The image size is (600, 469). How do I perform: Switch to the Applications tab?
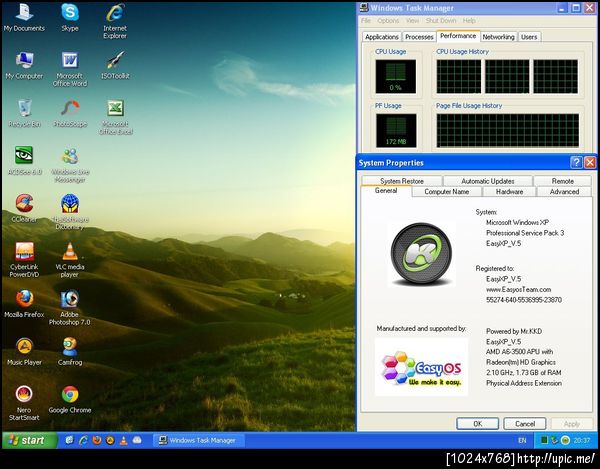click(382, 37)
